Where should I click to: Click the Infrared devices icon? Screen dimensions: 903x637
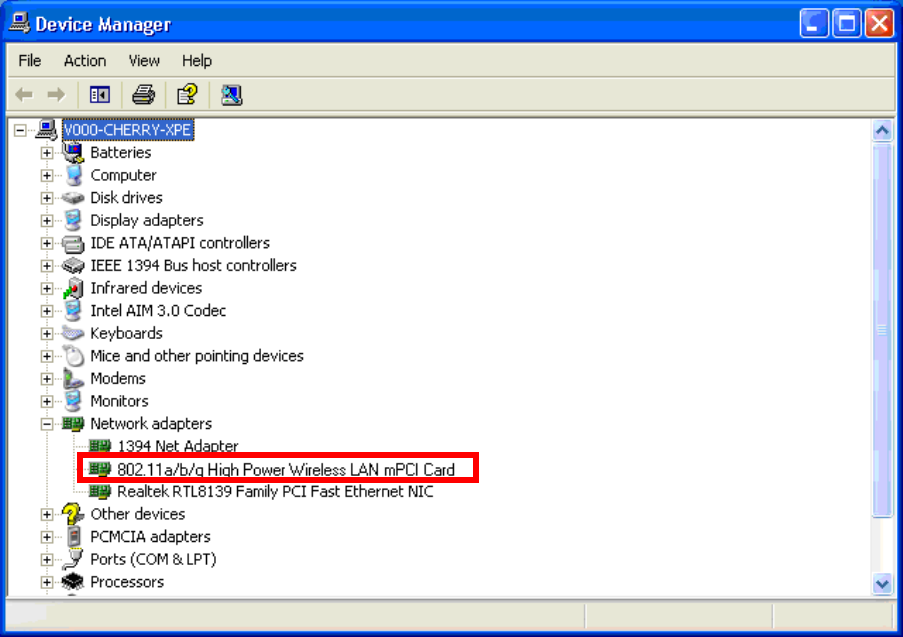[73, 288]
